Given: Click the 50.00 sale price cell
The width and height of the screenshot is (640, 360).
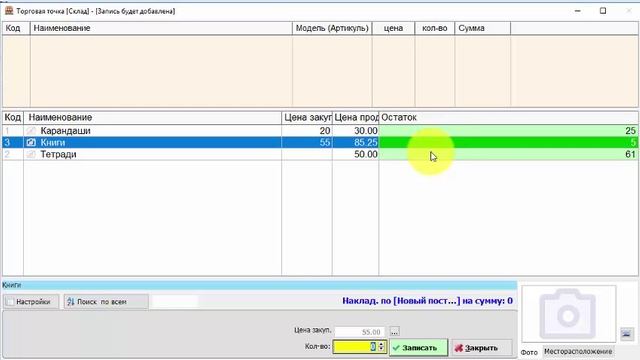Looking at the screenshot, I should [356, 154].
